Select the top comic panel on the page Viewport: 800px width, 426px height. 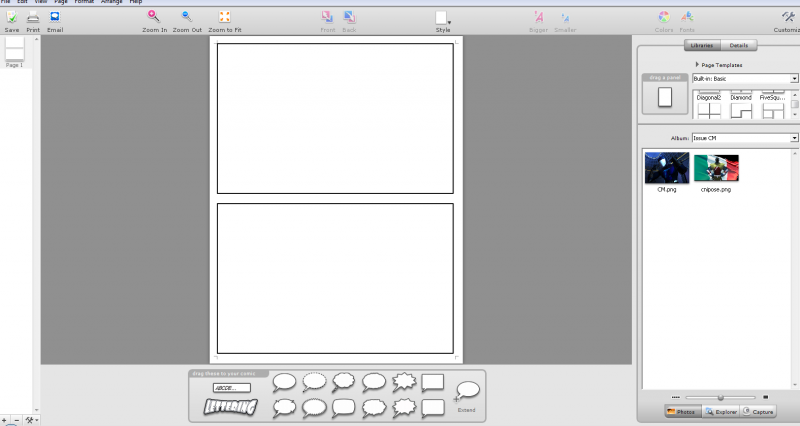click(x=335, y=118)
